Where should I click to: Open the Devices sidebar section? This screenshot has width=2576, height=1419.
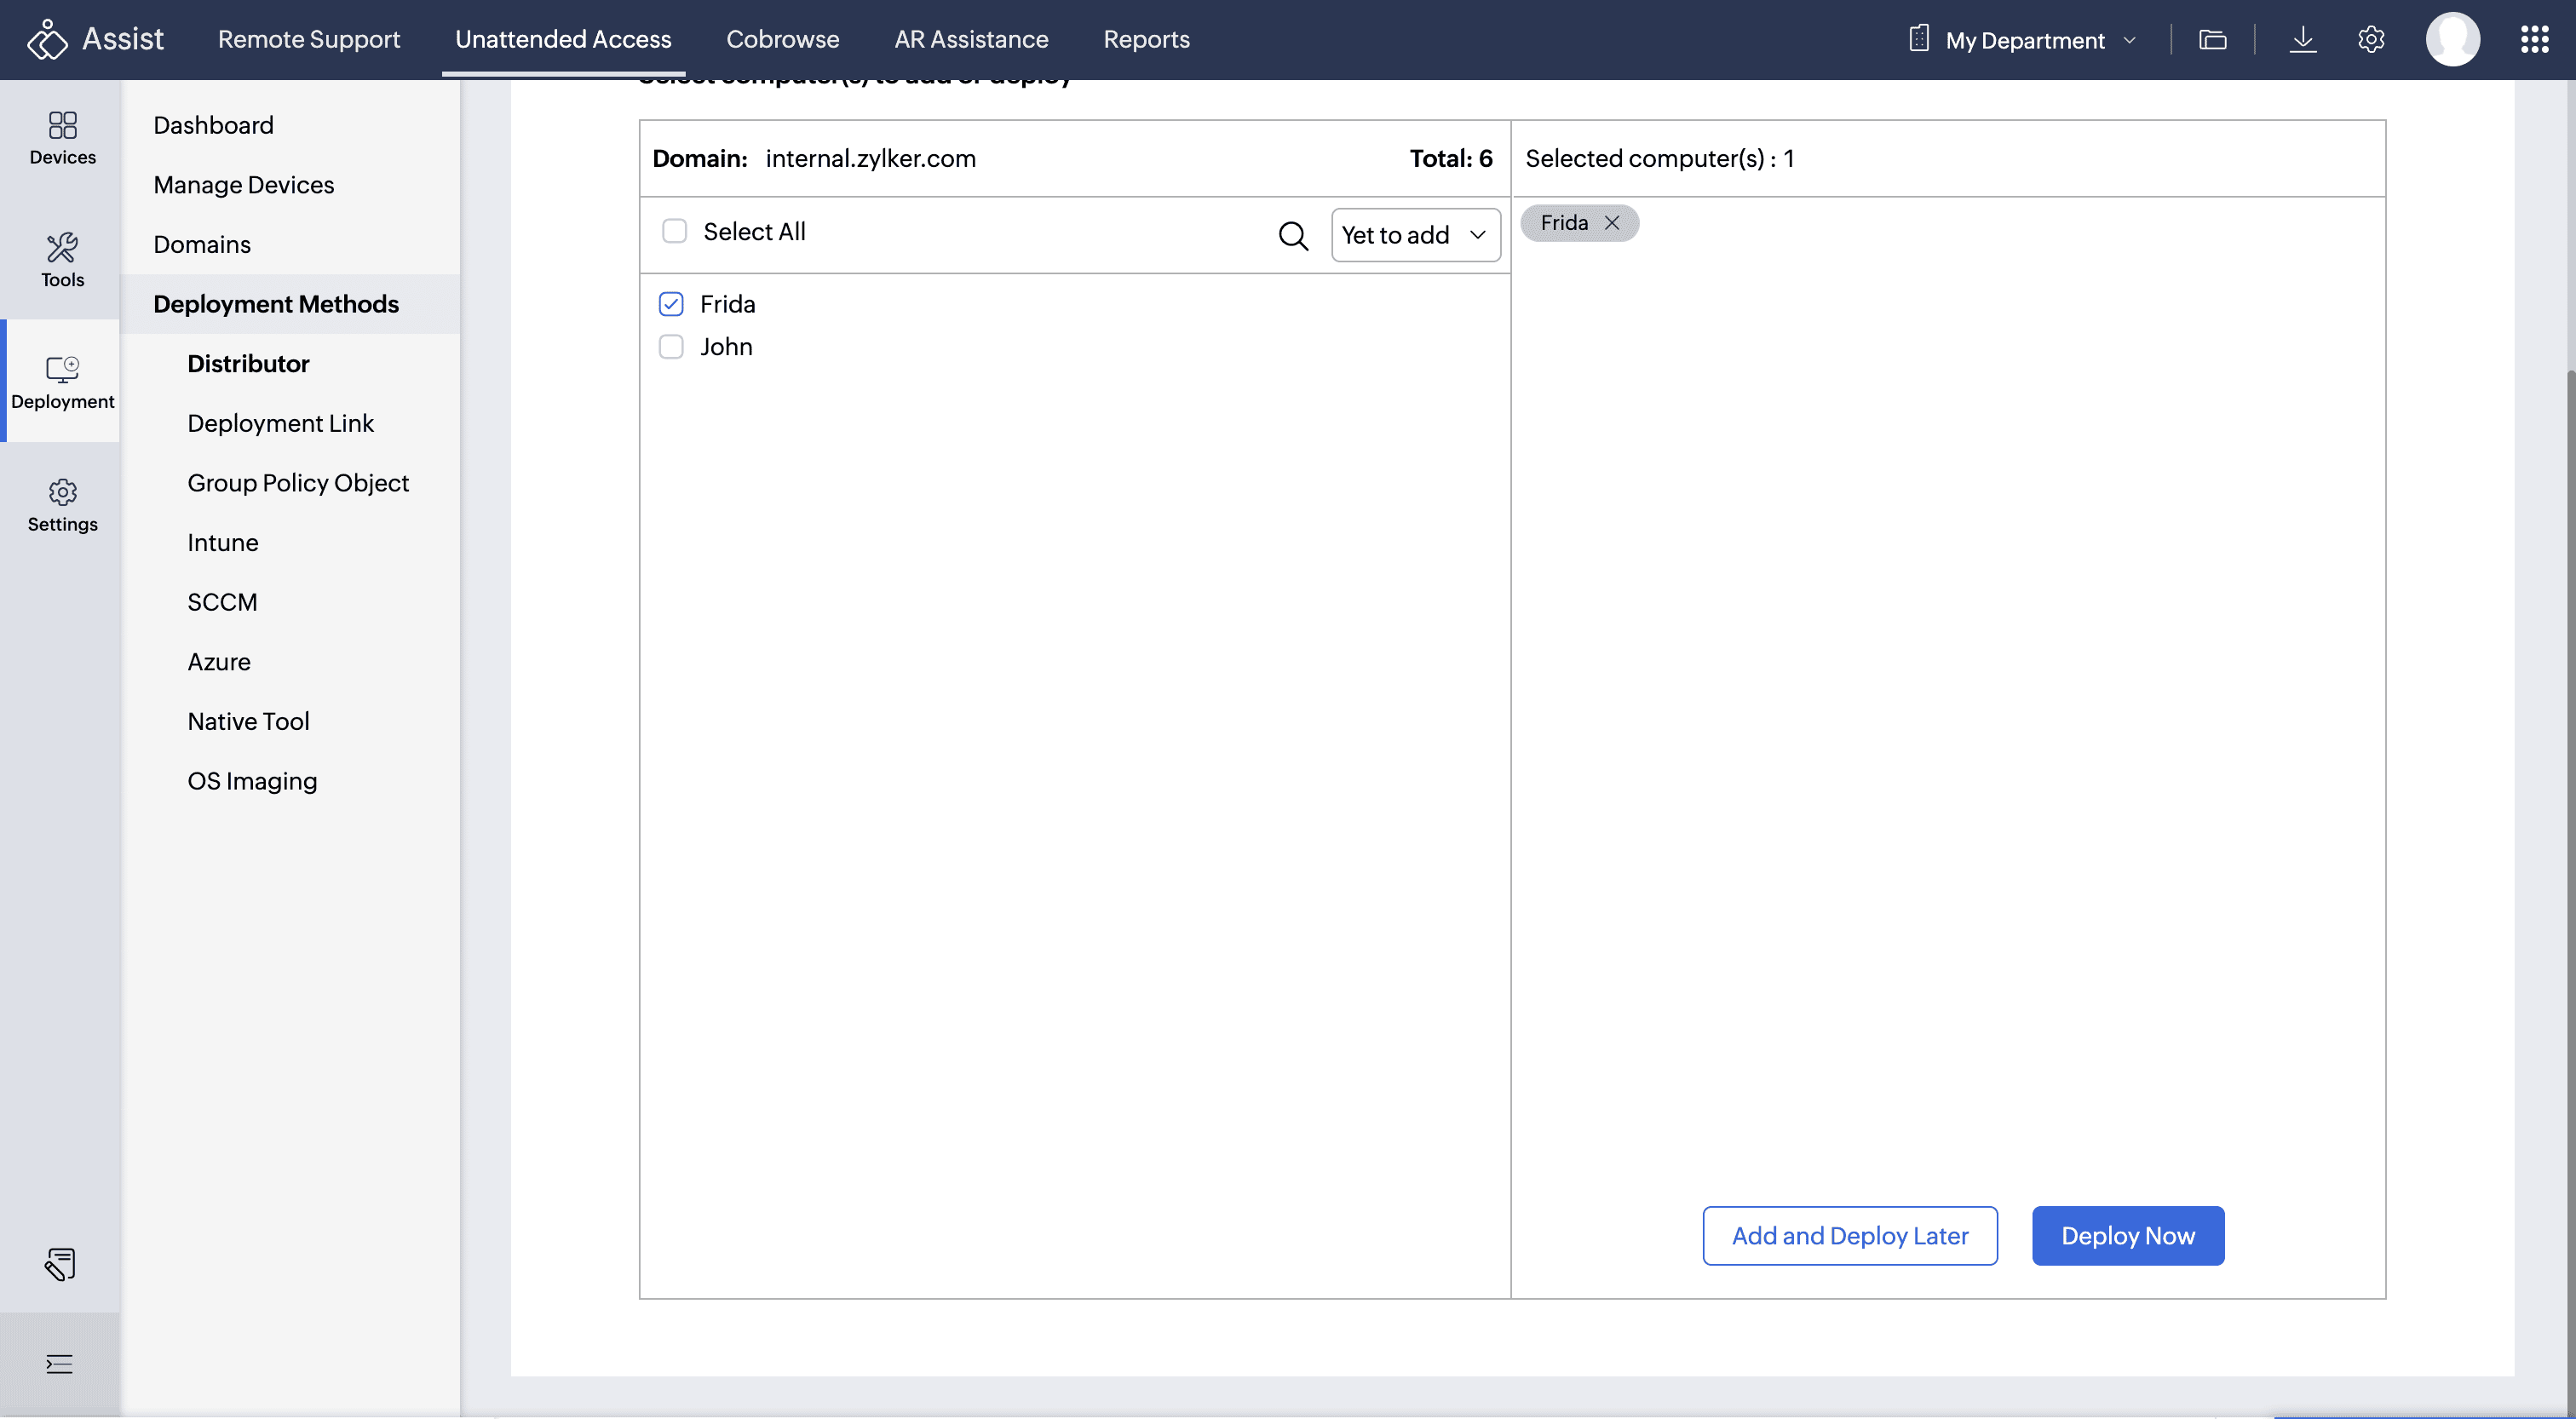point(62,138)
